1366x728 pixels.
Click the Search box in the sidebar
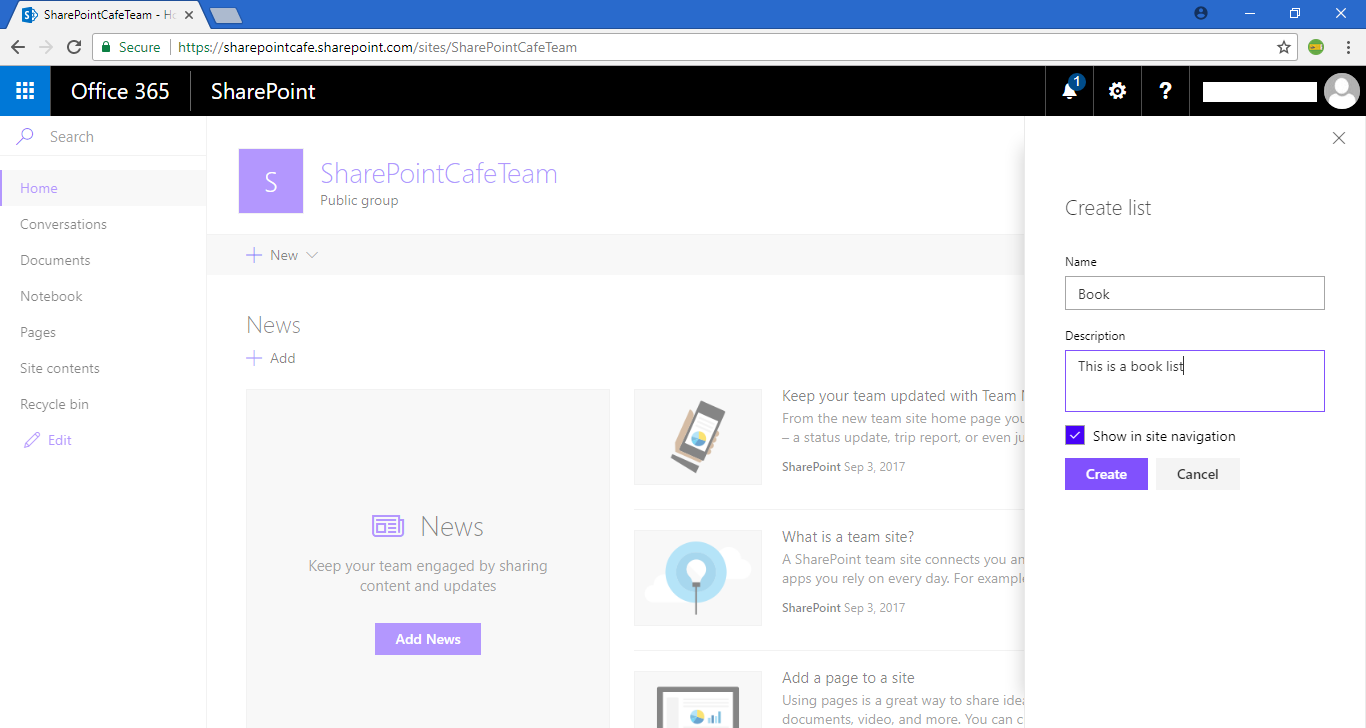[x=103, y=137]
